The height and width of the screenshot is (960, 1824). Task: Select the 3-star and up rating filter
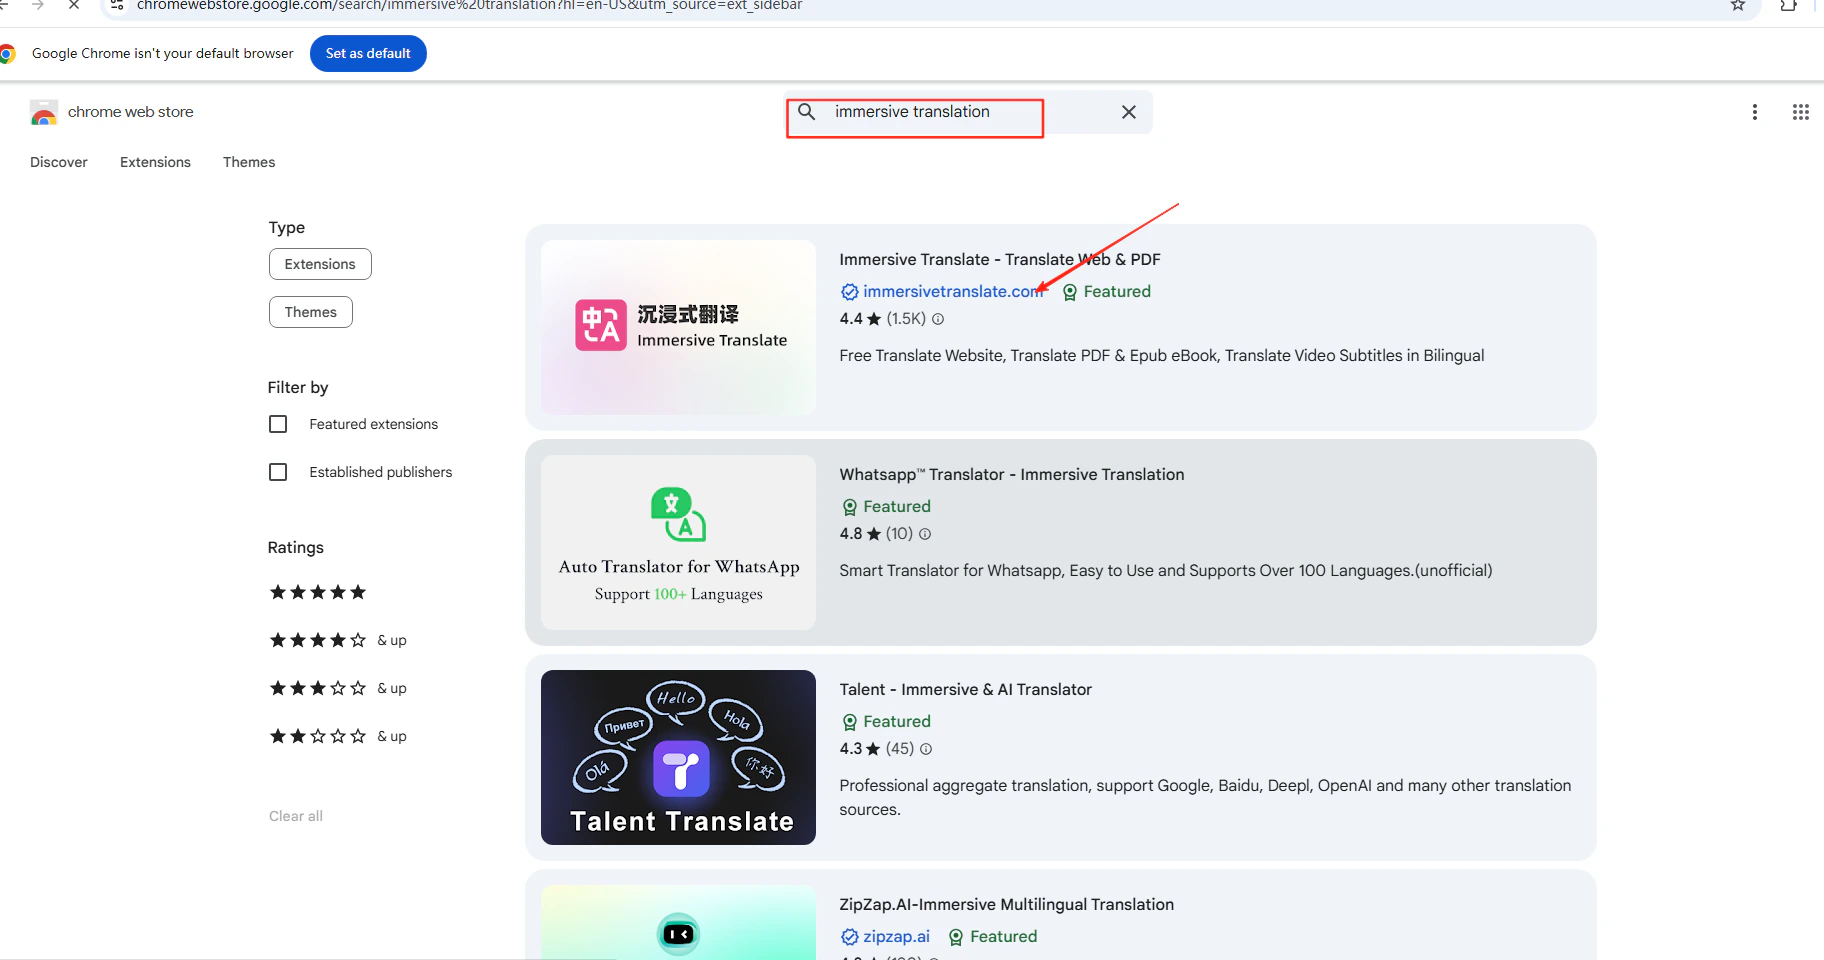tap(318, 687)
